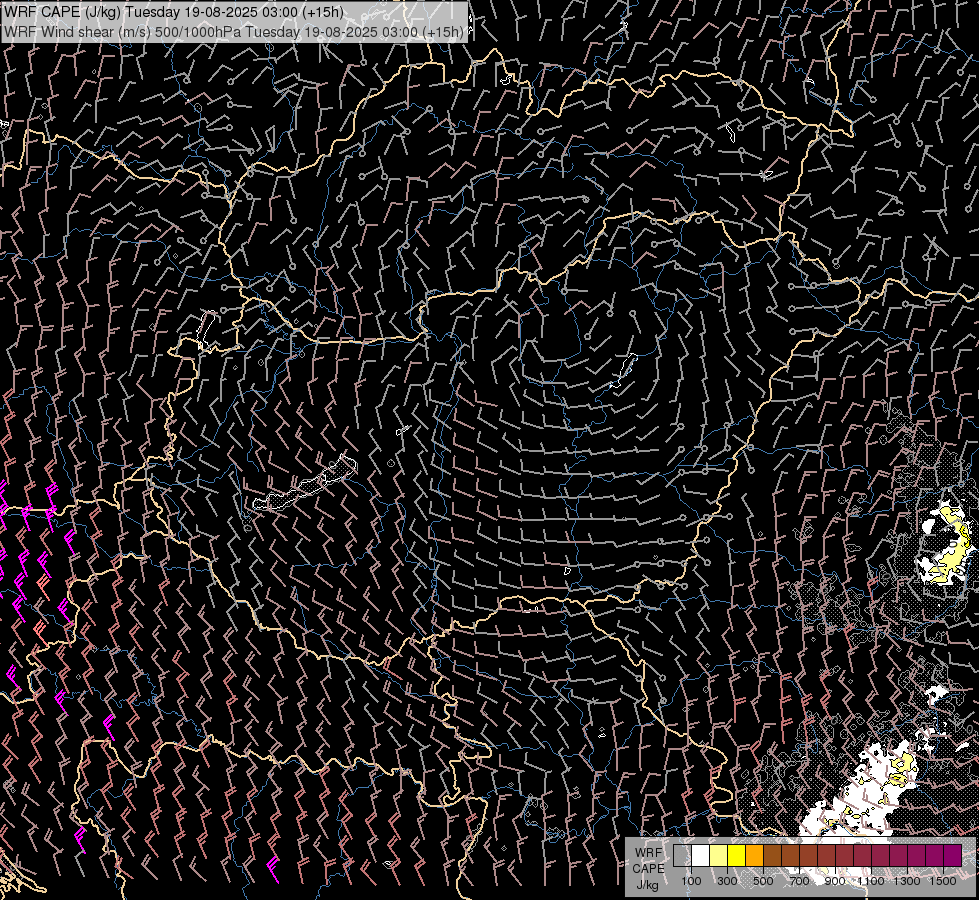Select the bright yellow legend swatch
The height and width of the screenshot is (900, 979).
click(x=737, y=855)
